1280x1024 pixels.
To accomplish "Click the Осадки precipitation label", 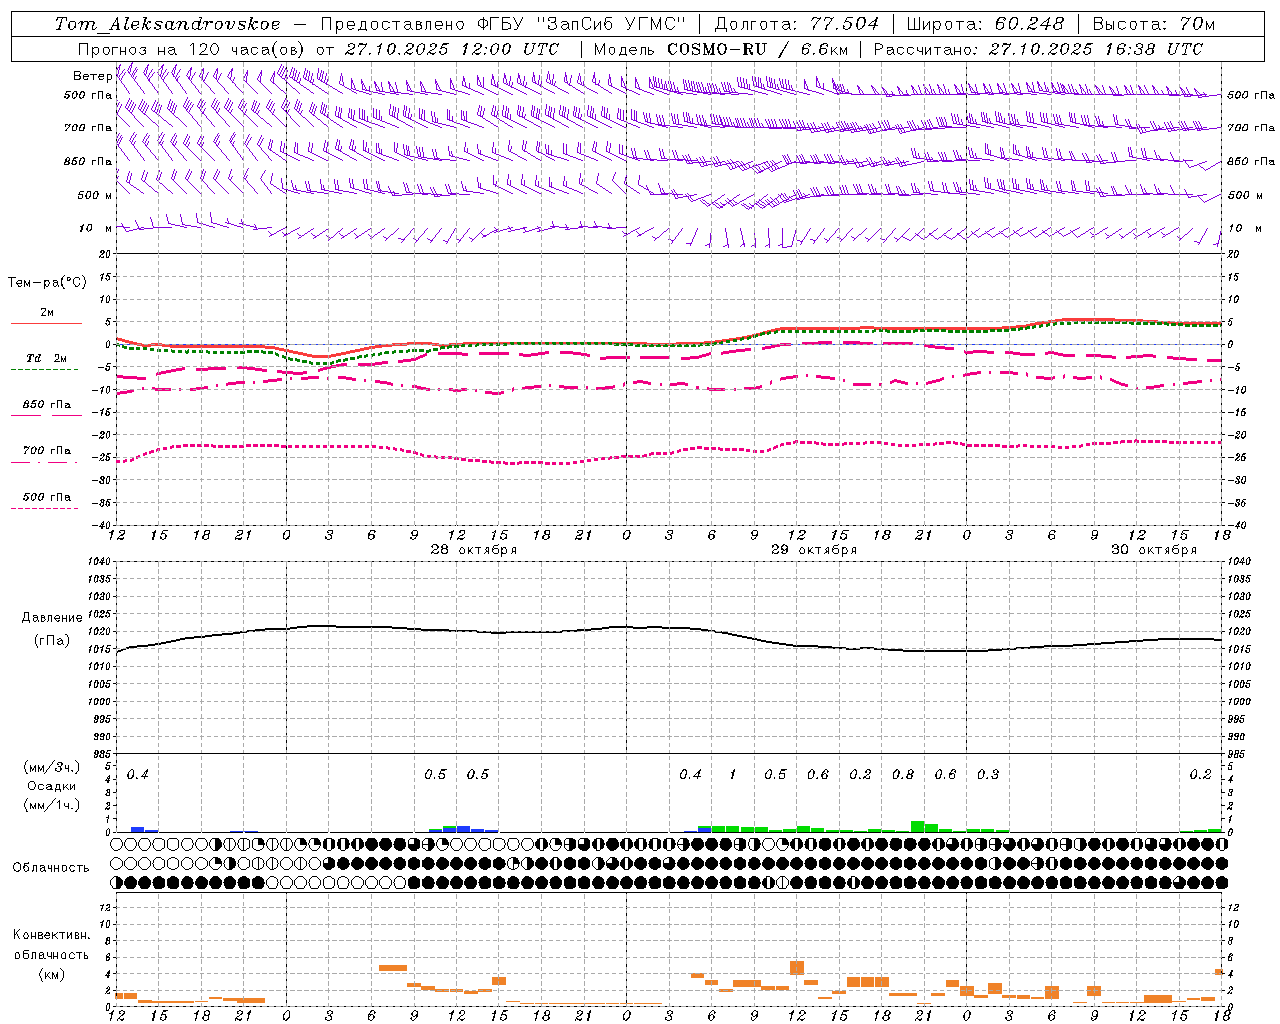I will click(52, 786).
